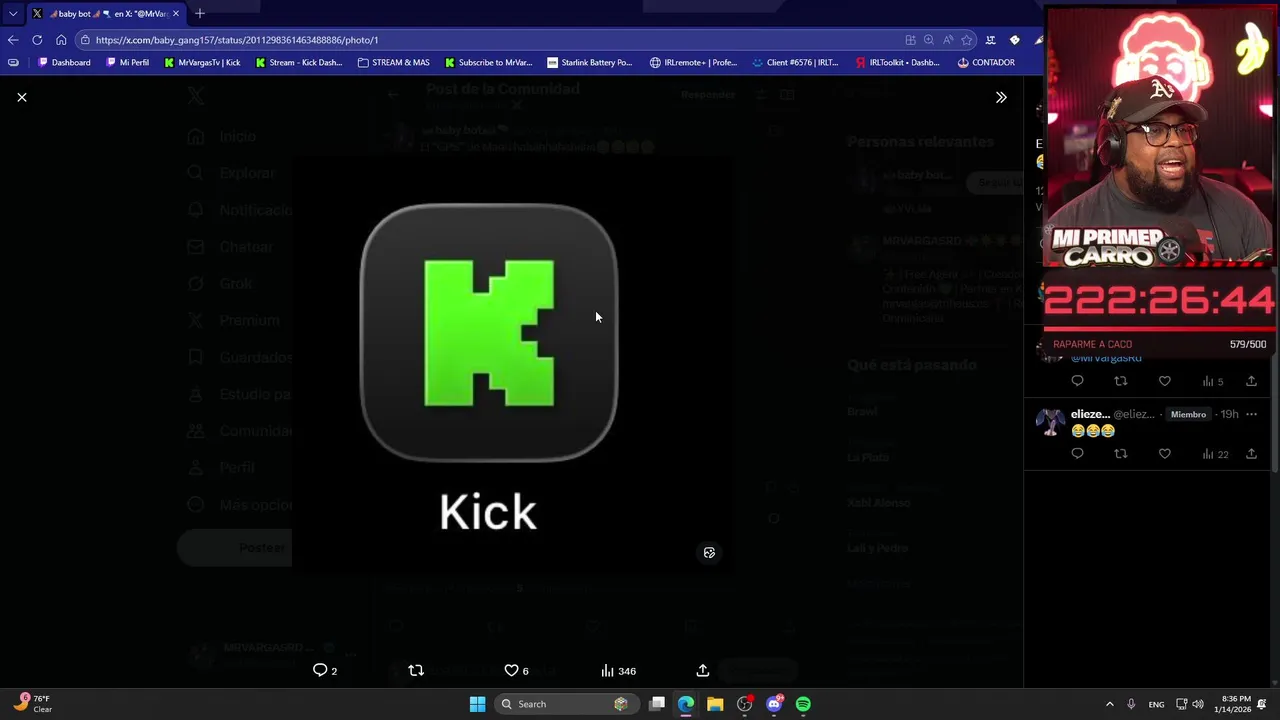Open the Mi Perfil bookmark

[x=127, y=62]
